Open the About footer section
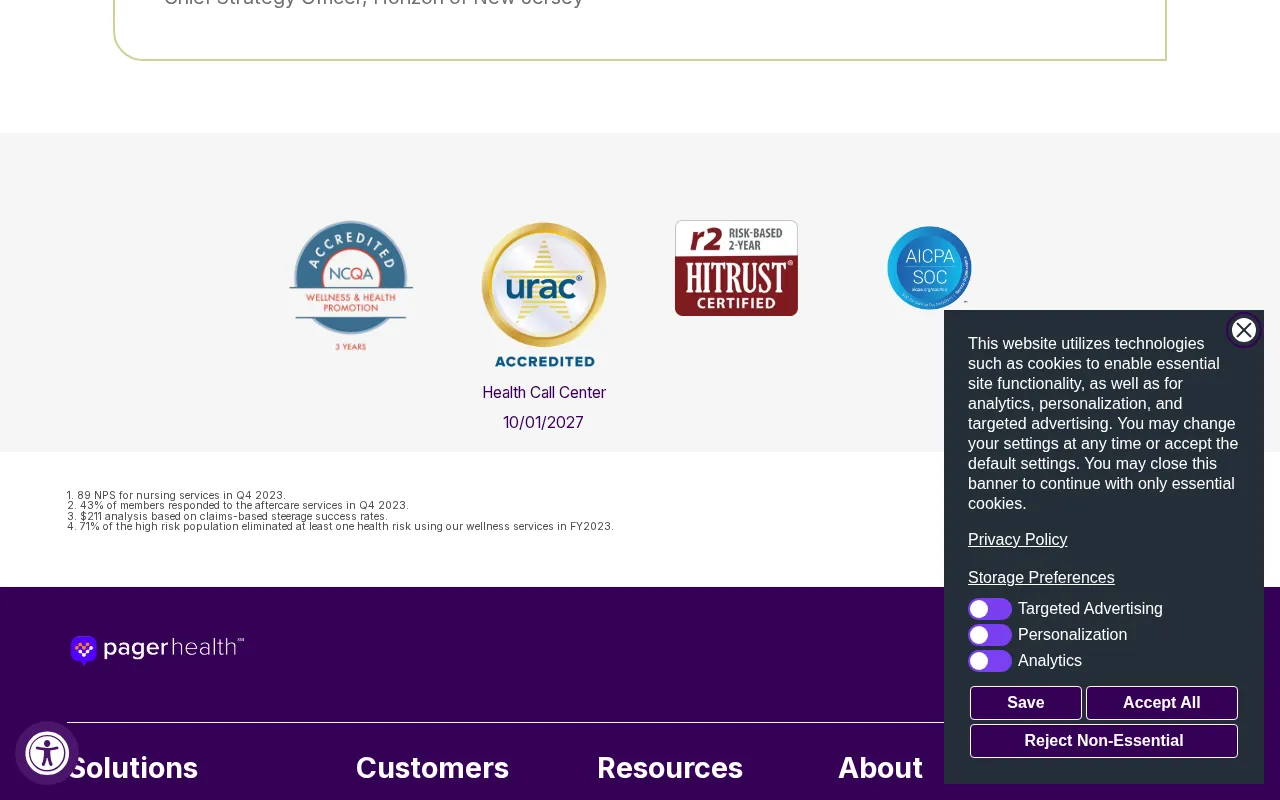Screen dimensions: 1280x800 click(x=881, y=768)
